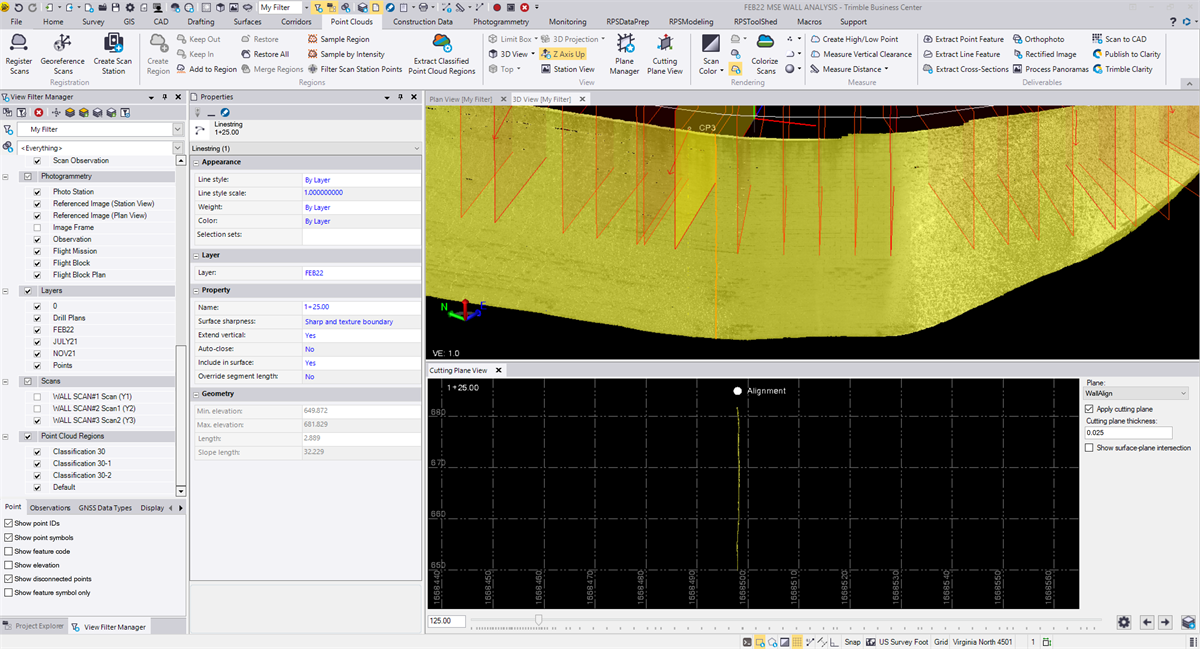Screen dimensions: 1200x649
Task: Check the WALL SCAN#1 Scan (Y1) box
Action: [x=38, y=396]
